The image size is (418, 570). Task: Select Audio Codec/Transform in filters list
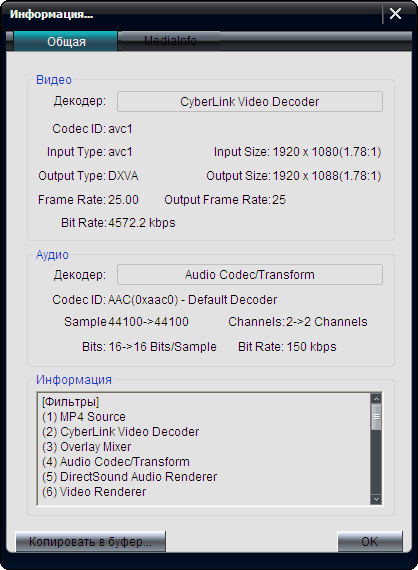point(116,461)
